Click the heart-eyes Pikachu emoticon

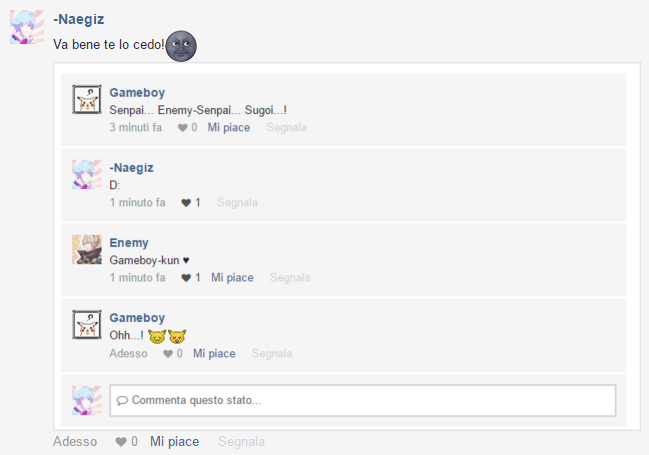click(177, 336)
